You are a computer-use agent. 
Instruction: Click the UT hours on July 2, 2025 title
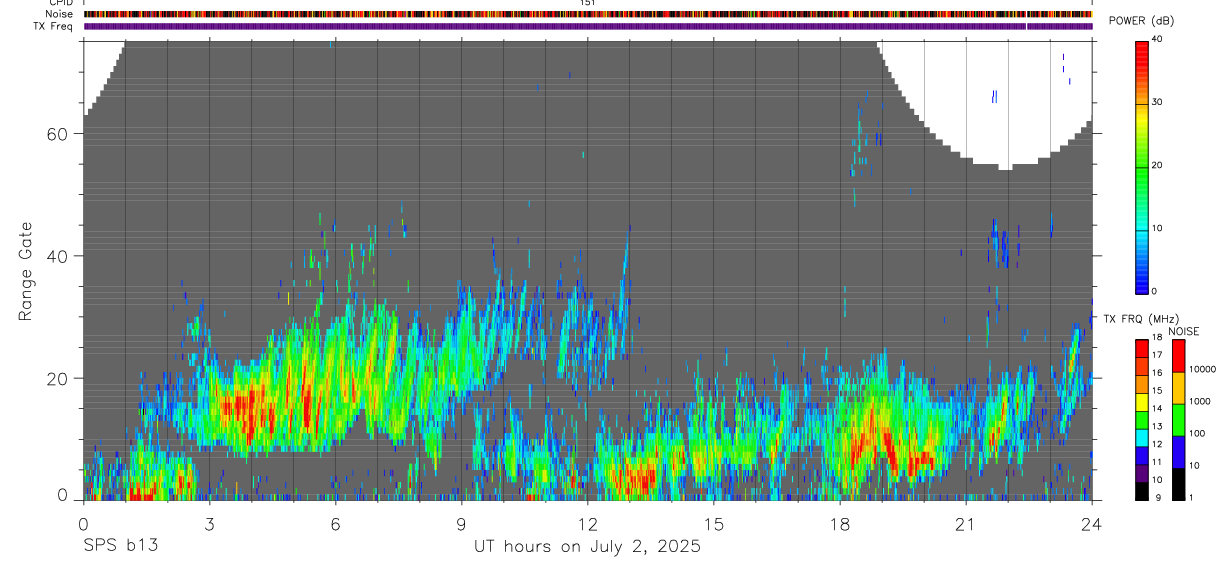tap(587, 546)
